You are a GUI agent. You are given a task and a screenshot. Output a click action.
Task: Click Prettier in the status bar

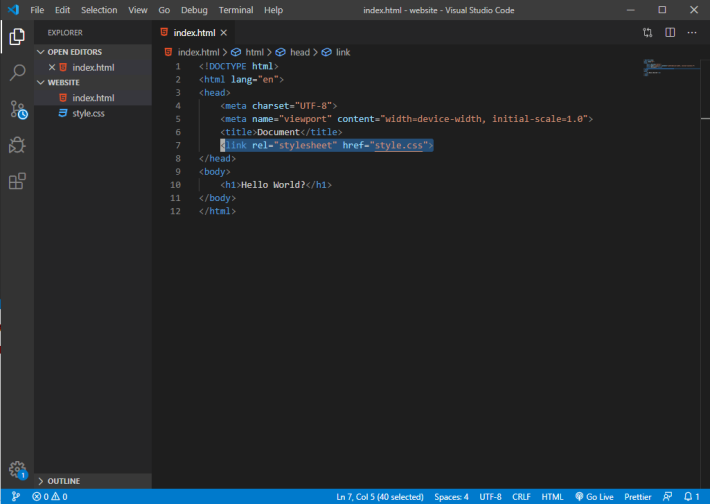click(638, 497)
